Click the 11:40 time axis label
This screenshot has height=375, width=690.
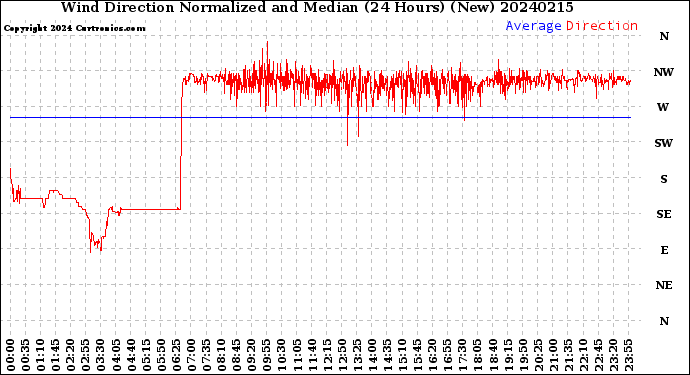point(312,355)
